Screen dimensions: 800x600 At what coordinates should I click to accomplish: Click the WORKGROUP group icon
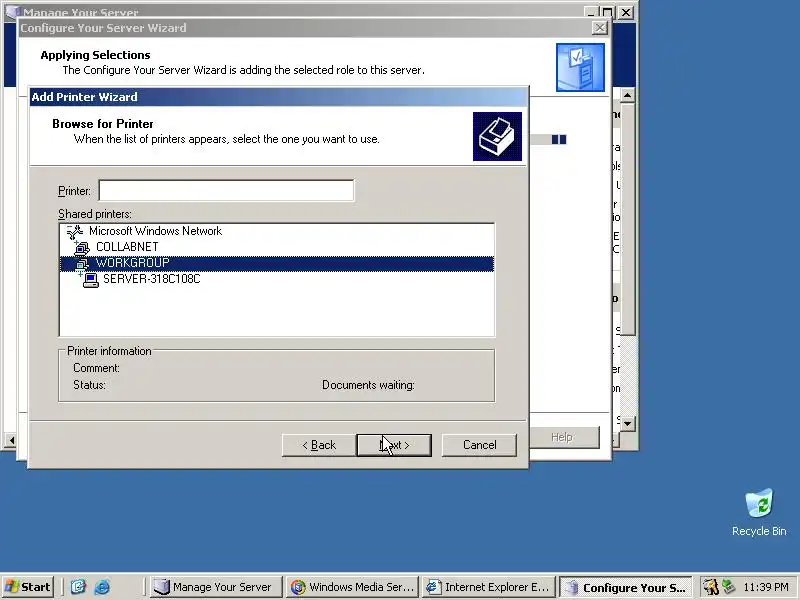pos(82,264)
